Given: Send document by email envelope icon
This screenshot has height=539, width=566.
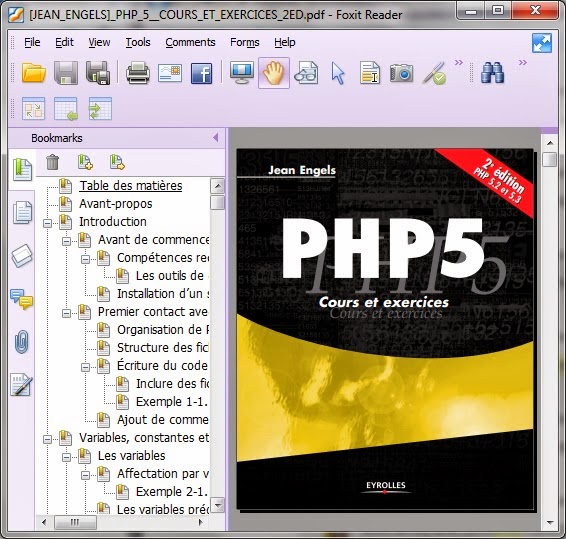Looking at the screenshot, I should (170, 73).
